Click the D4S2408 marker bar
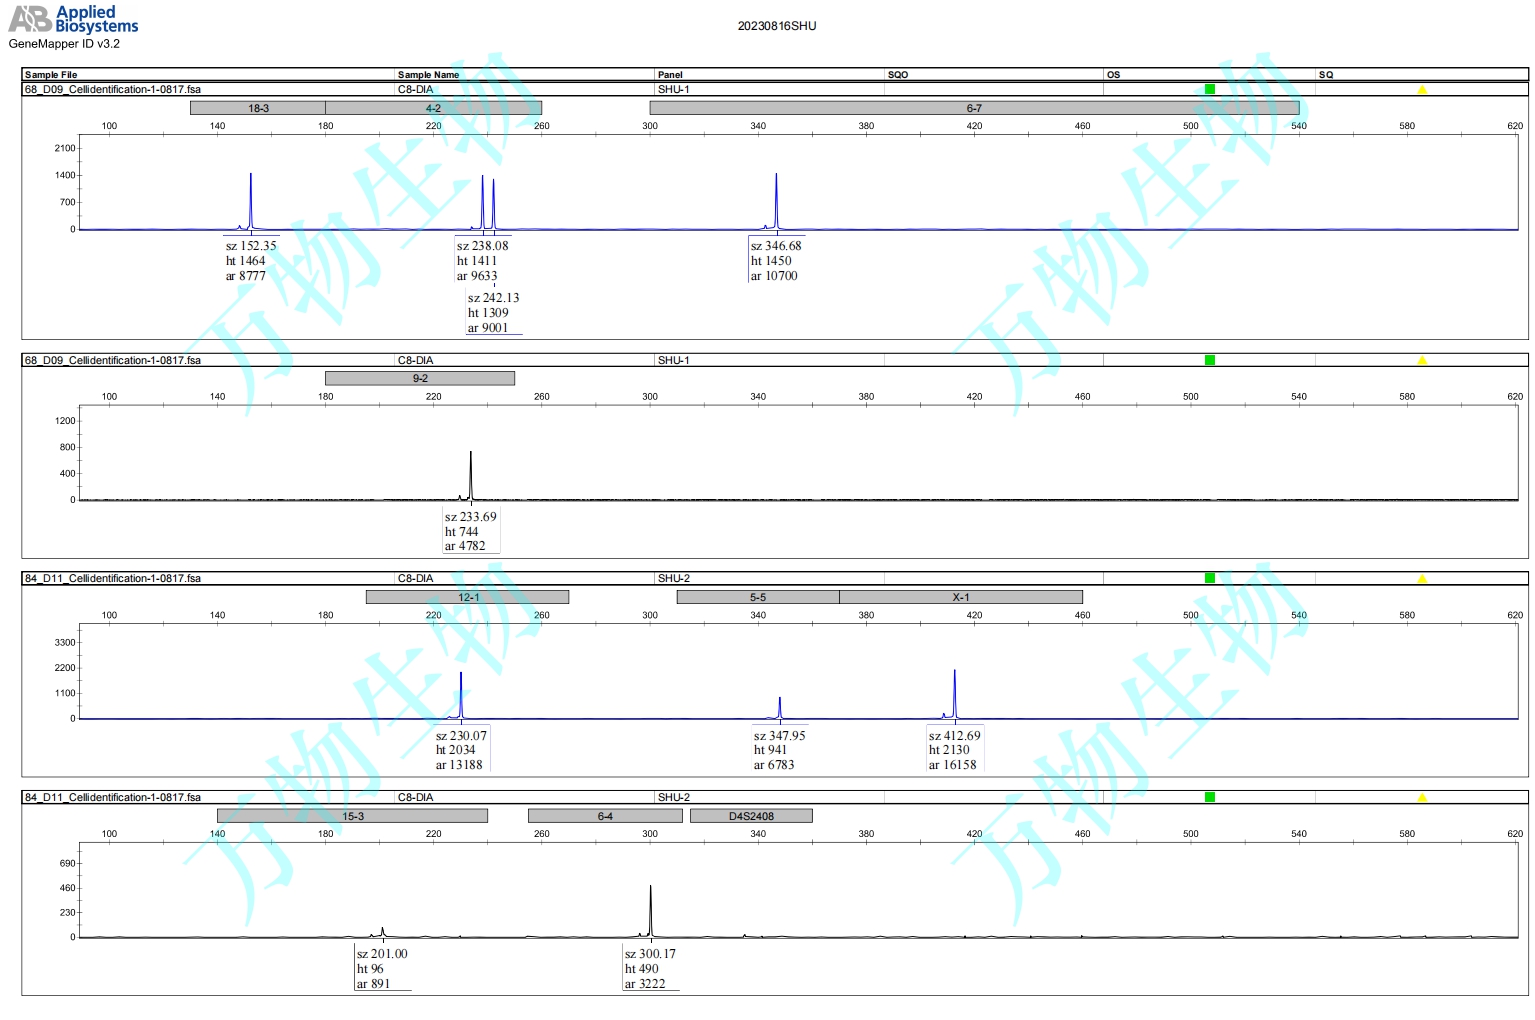The width and height of the screenshot is (1535, 1020). 750,816
